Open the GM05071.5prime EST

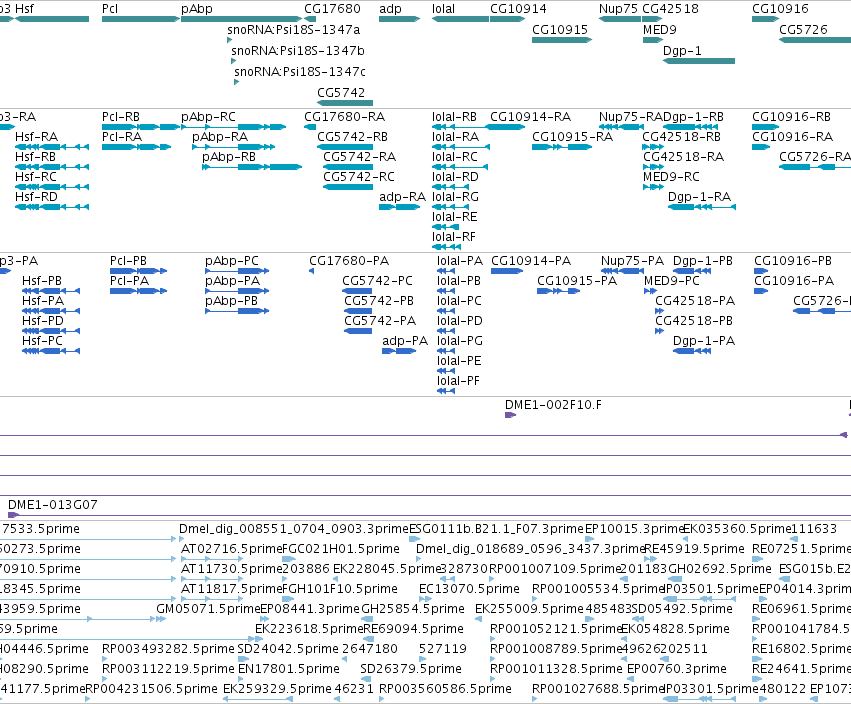pyautogui.click(x=208, y=609)
